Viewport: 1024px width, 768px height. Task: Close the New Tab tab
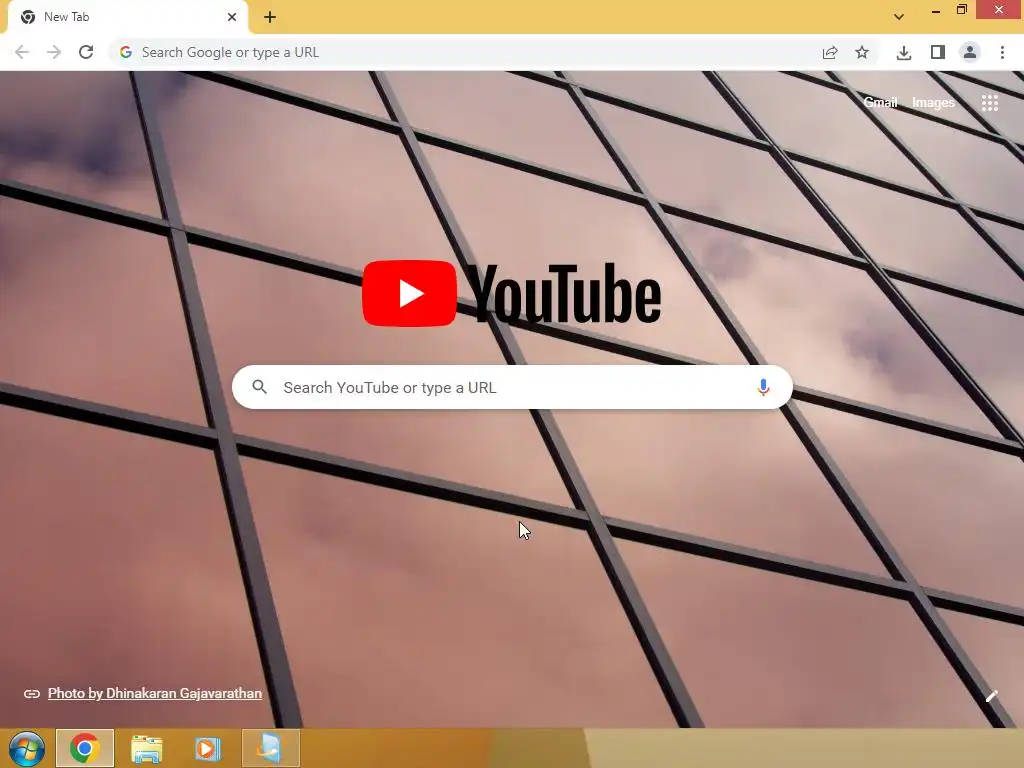click(232, 17)
